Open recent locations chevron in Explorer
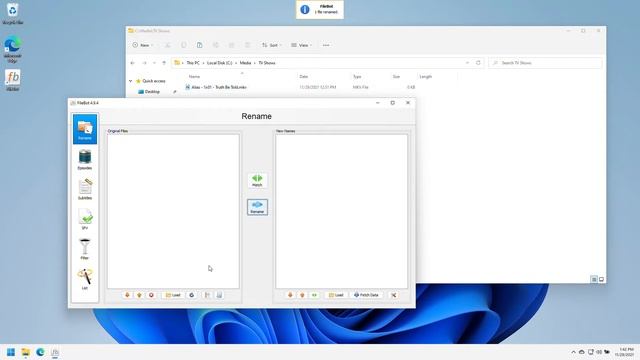Screen dimensions: 640x360 tap(154, 63)
